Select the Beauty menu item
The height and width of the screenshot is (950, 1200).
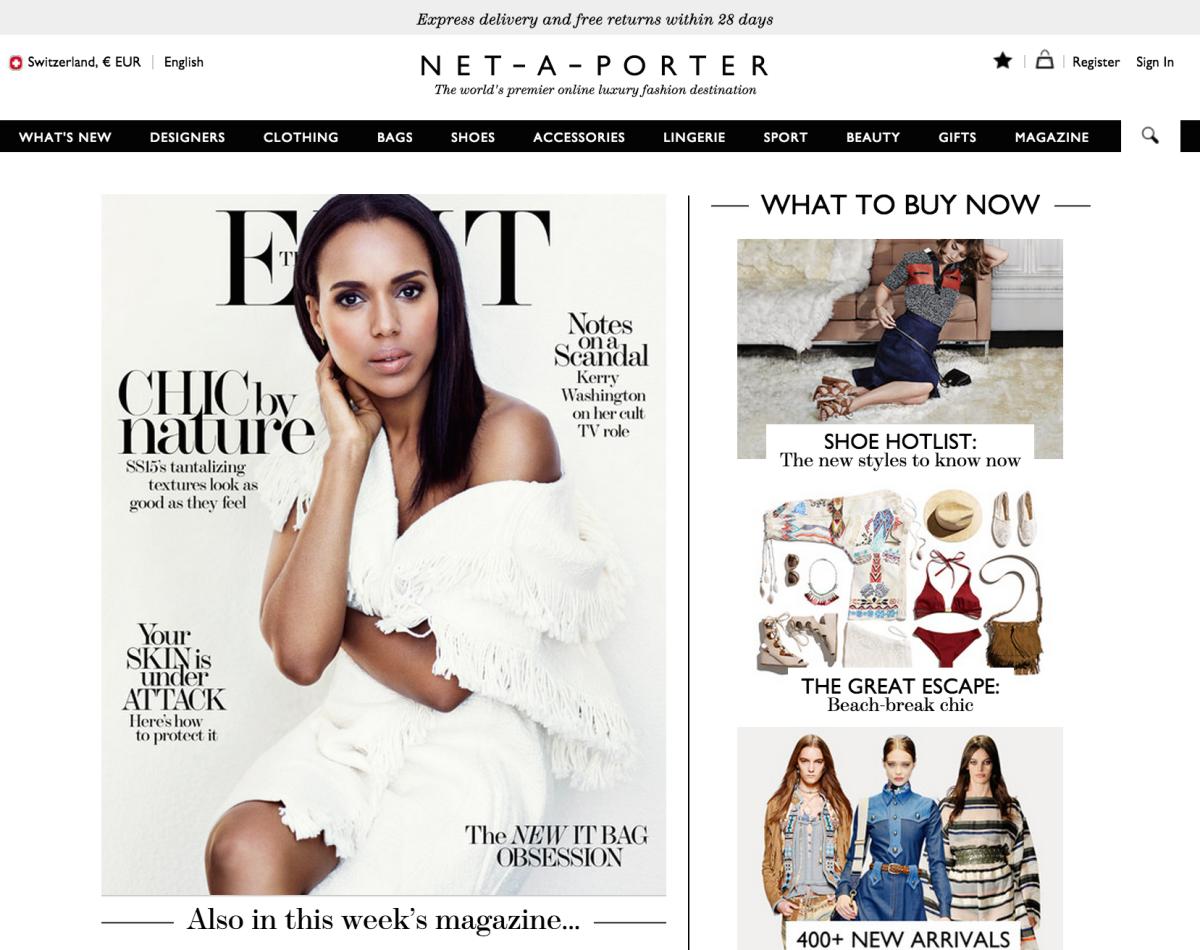[873, 137]
